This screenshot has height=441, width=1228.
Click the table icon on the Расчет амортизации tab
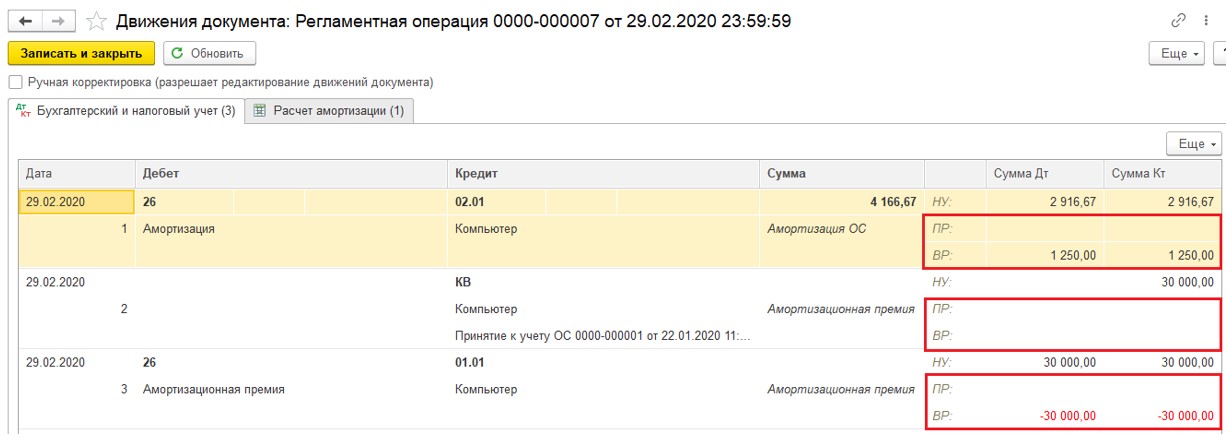click(x=260, y=111)
